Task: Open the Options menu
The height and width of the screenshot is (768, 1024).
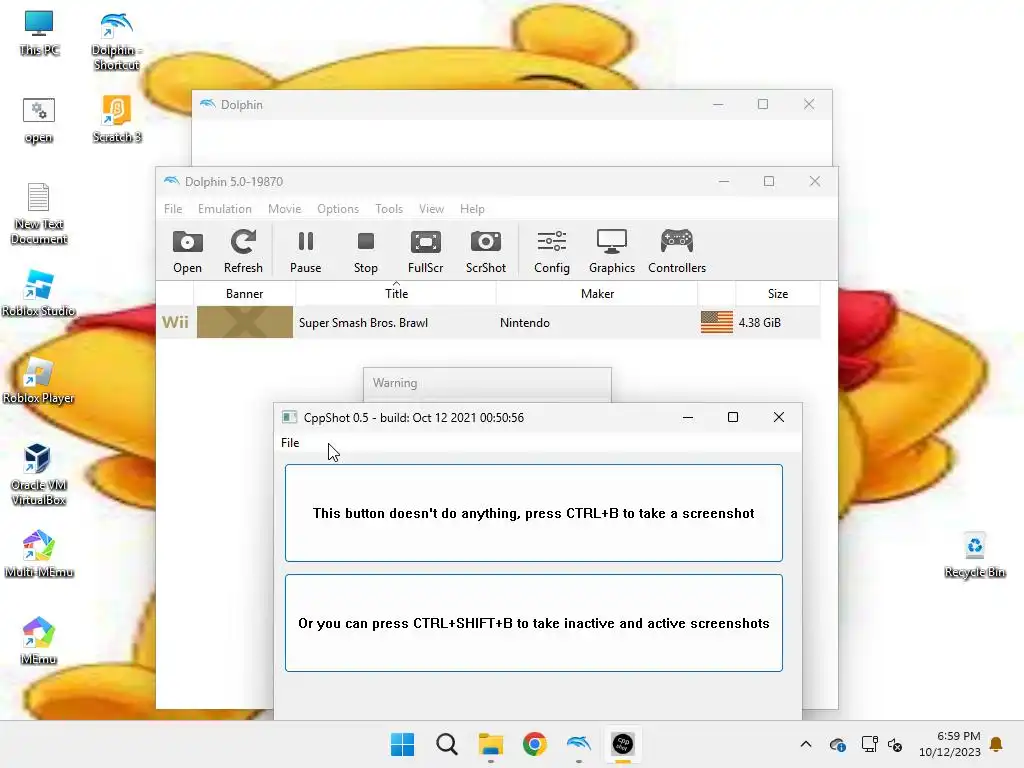Action: tap(338, 209)
